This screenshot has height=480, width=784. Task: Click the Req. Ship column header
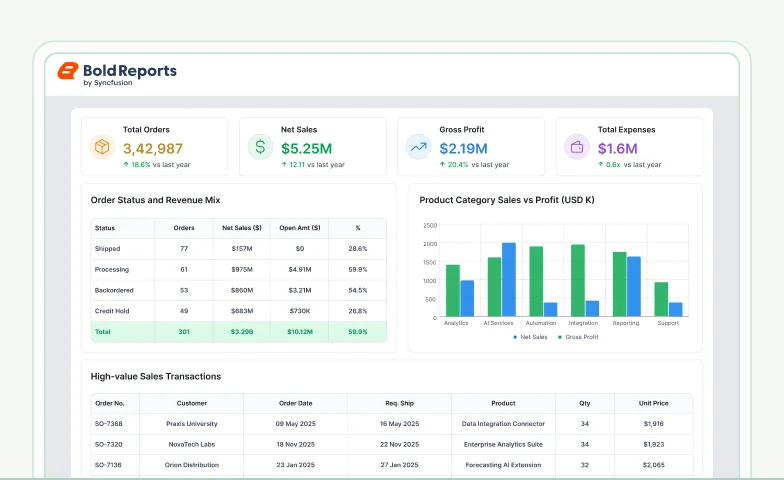tap(400, 403)
